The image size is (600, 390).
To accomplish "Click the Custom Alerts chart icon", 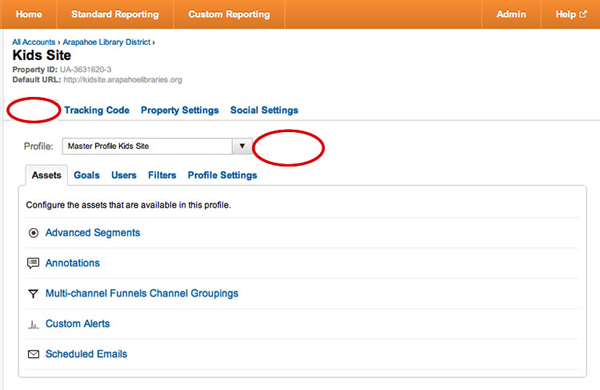I will (x=33, y=325).
